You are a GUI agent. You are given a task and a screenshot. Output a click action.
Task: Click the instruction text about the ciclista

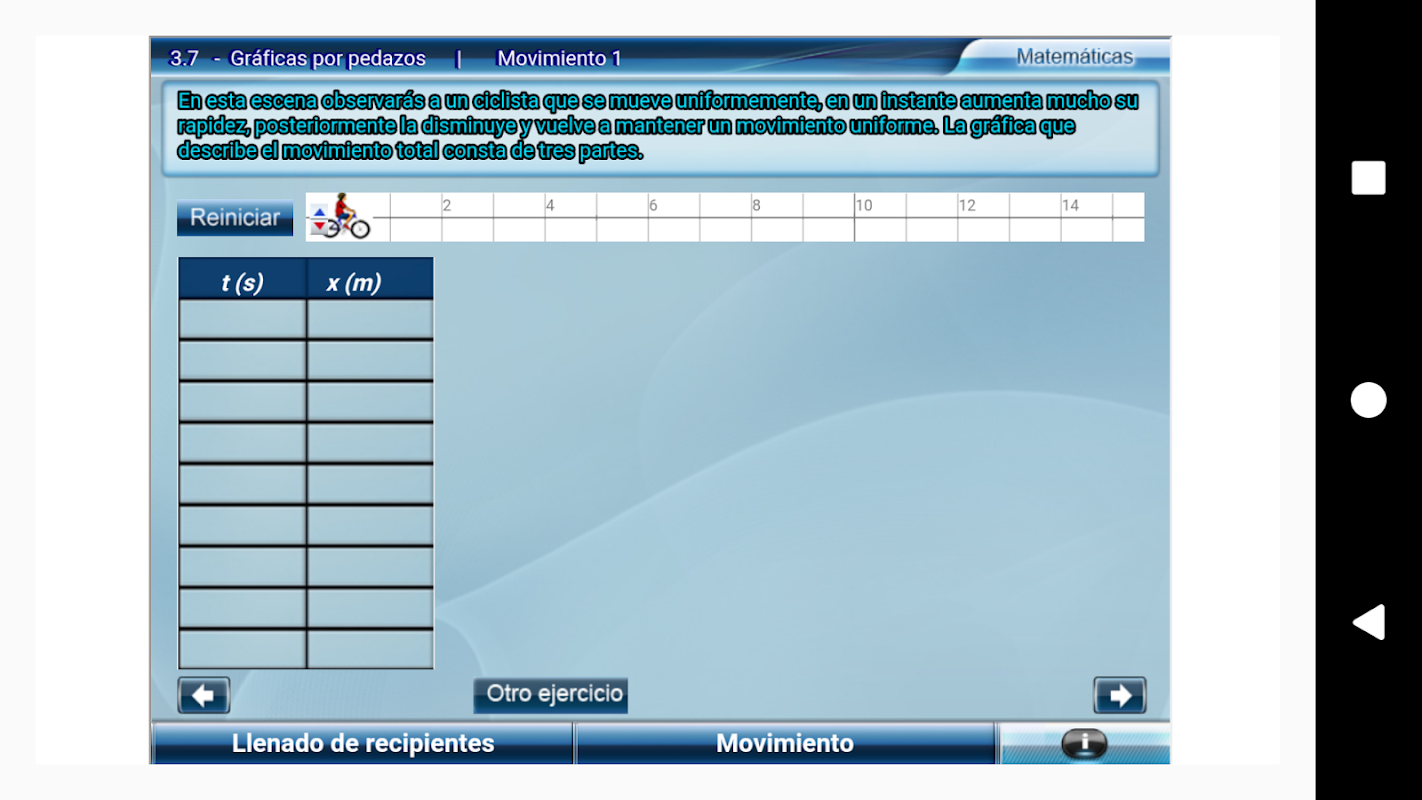pos(658,126)
